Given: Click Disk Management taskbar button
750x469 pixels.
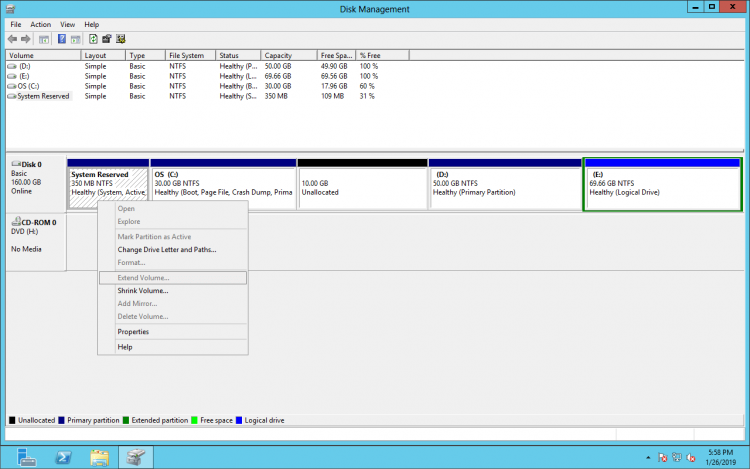Looking at the screenshot, I should 136,458.
